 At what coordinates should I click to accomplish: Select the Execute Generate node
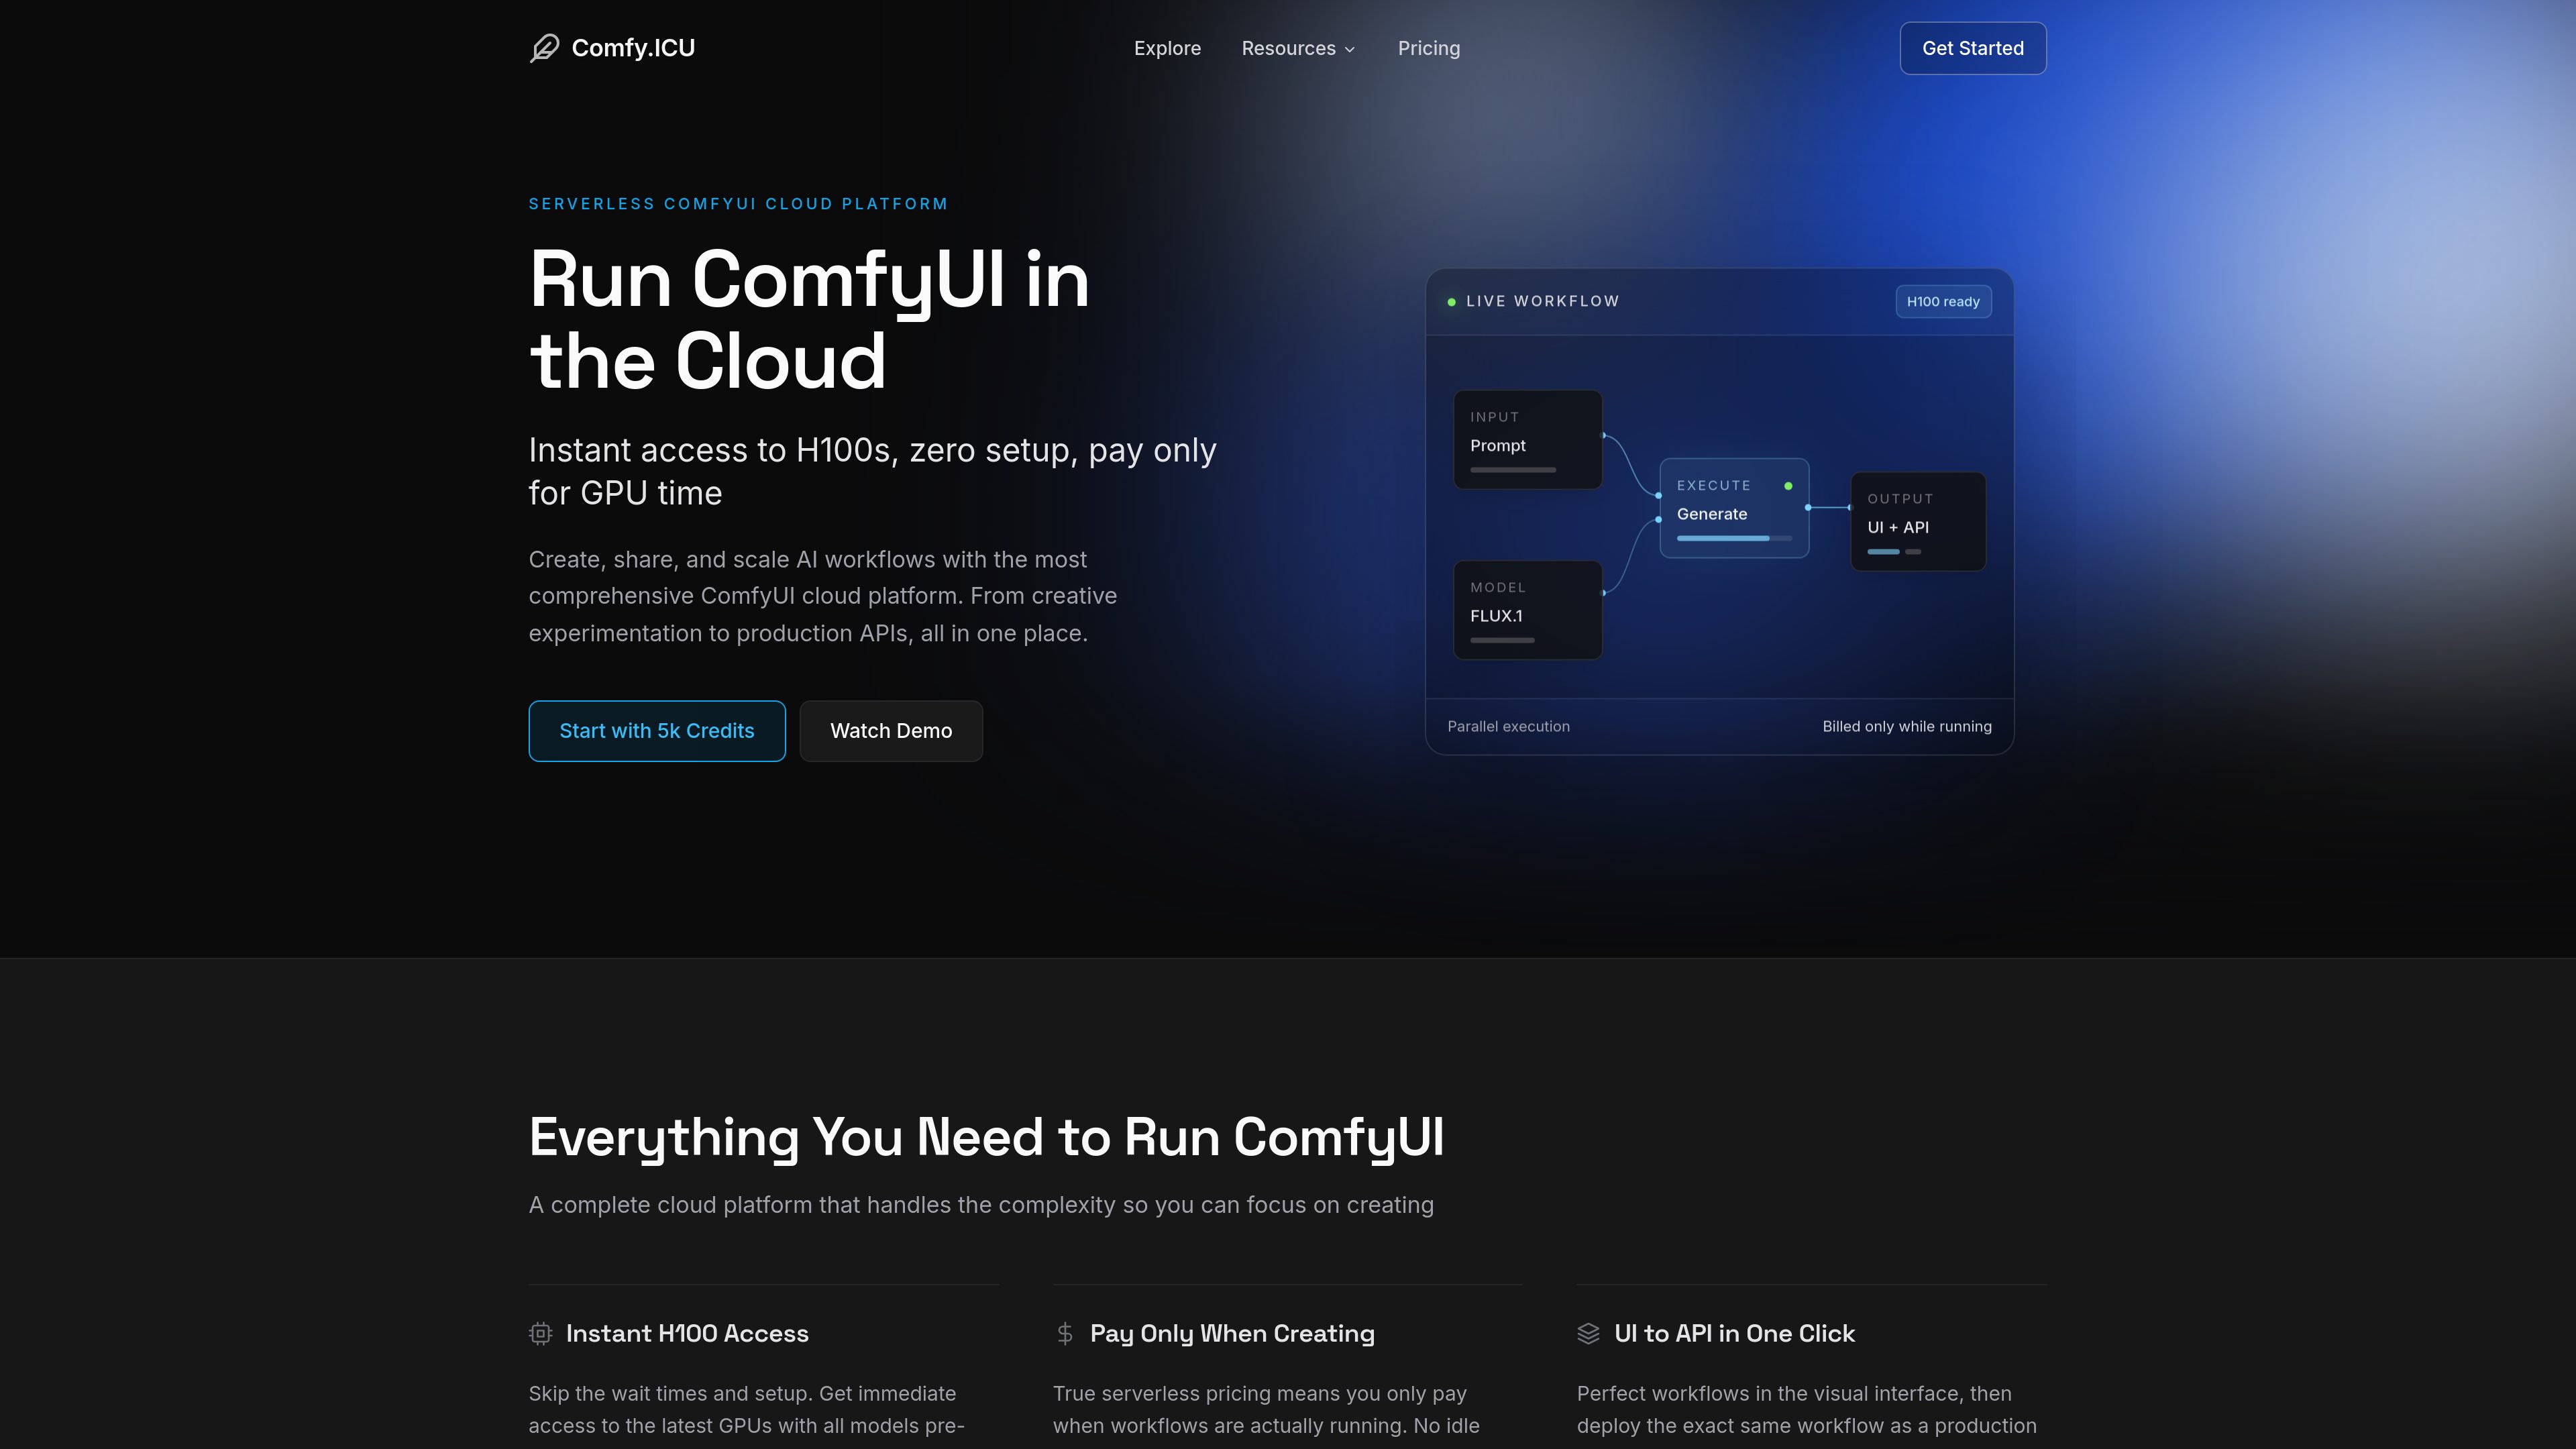click(1734, 508)
